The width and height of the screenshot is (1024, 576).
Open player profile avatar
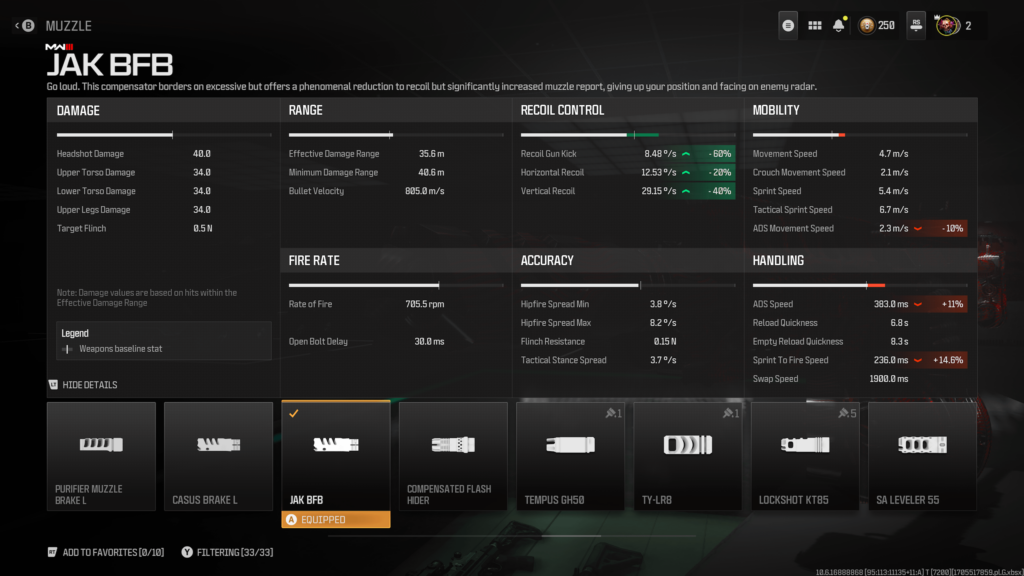tap(946, 25)
